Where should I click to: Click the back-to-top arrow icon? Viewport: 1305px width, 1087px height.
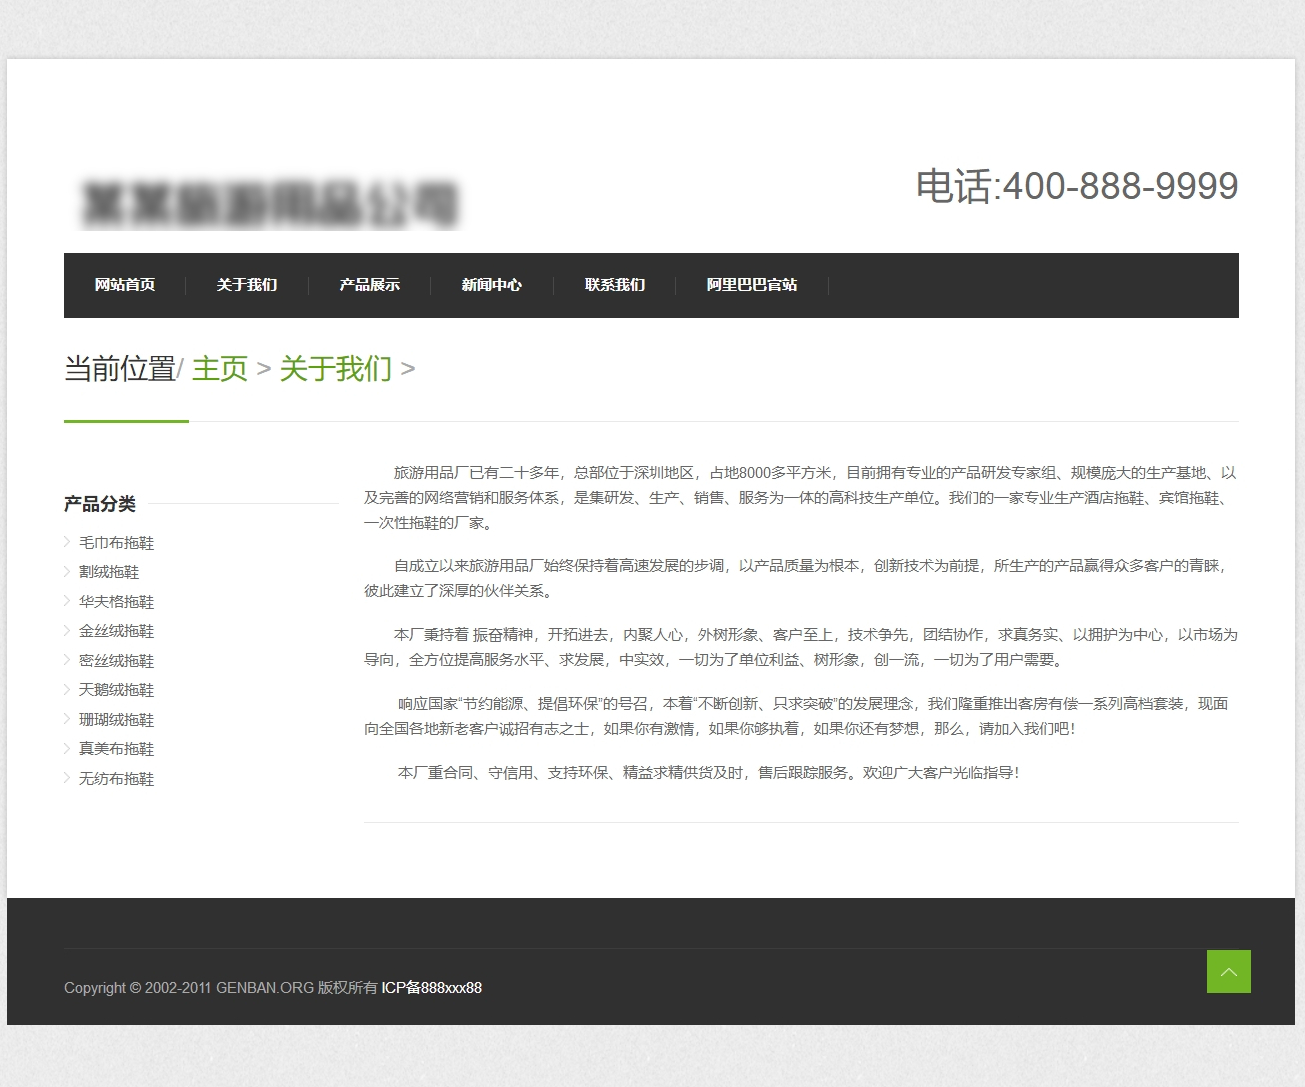[1228, 971]
